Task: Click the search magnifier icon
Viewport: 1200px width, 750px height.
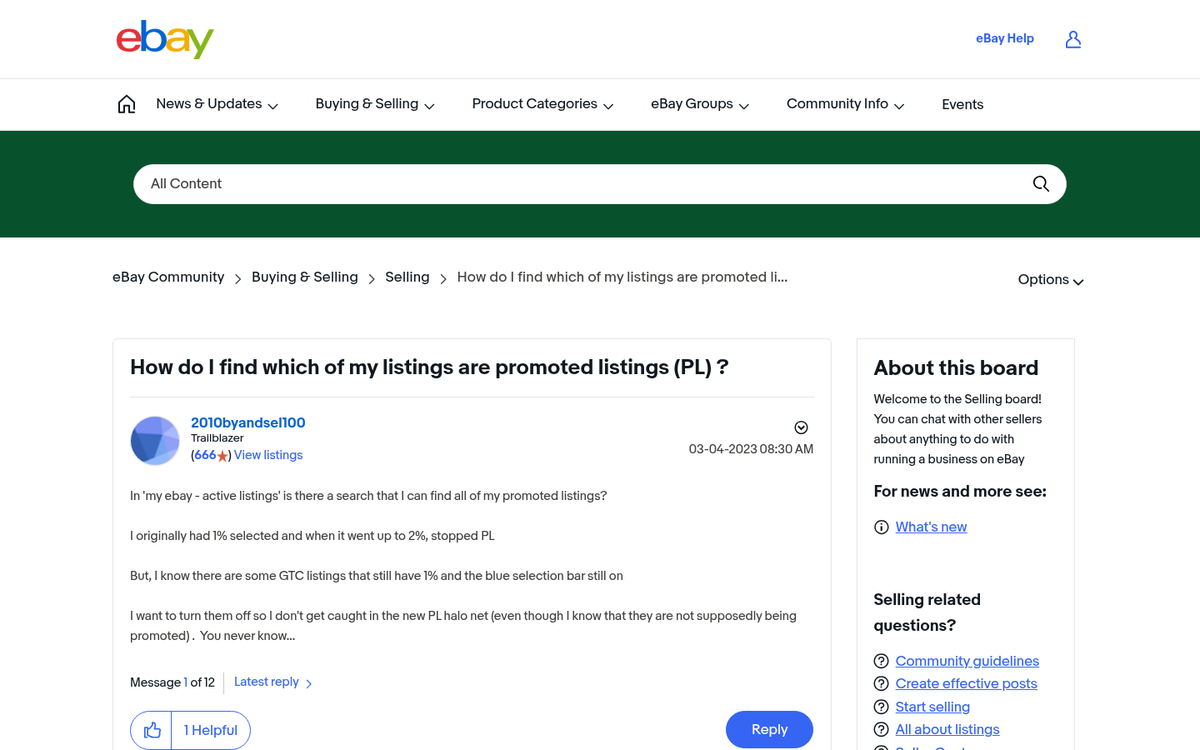Action: pyautogui.click(x=1040, y=184)
